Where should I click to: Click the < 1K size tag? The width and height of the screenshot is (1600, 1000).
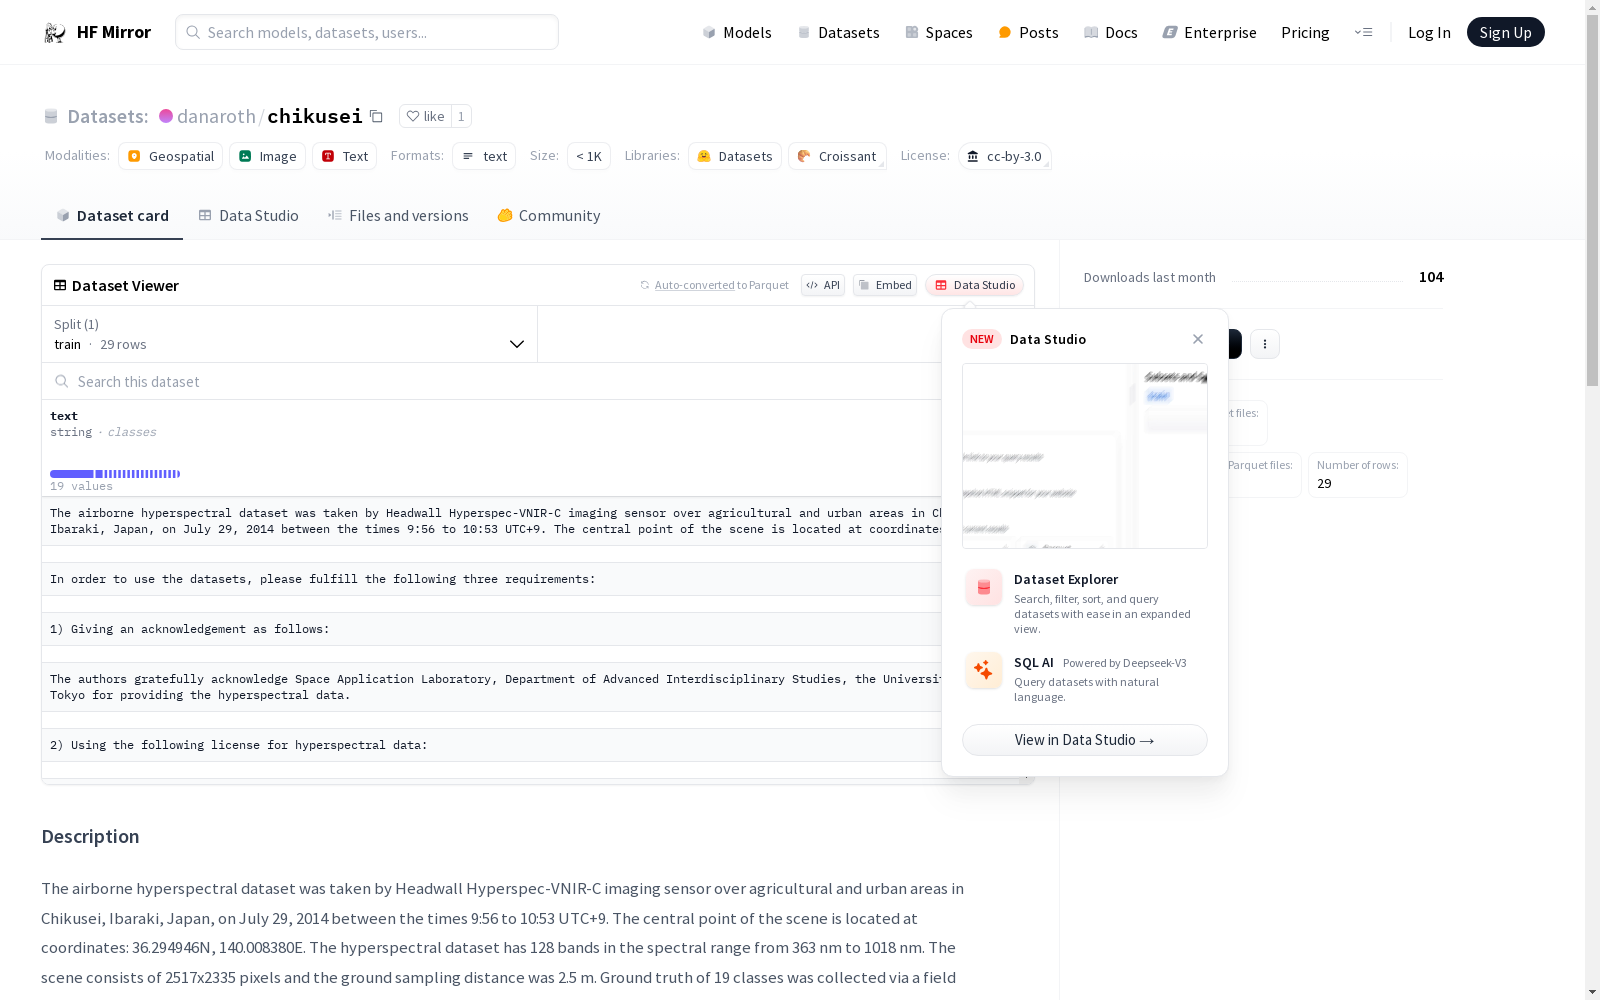tap(589, 156)
